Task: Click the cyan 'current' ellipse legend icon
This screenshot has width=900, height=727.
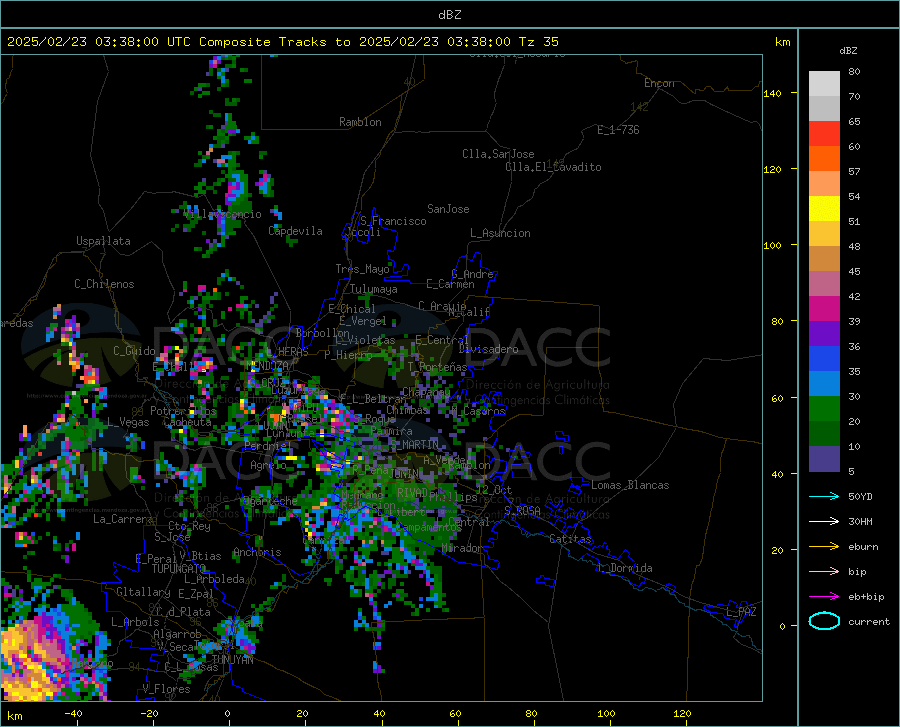Action: 824,621
